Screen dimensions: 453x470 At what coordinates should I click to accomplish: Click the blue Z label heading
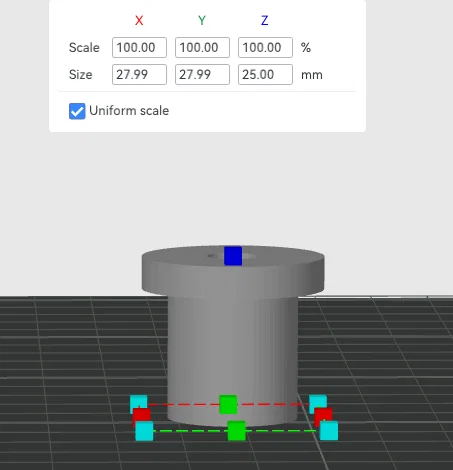264,21
